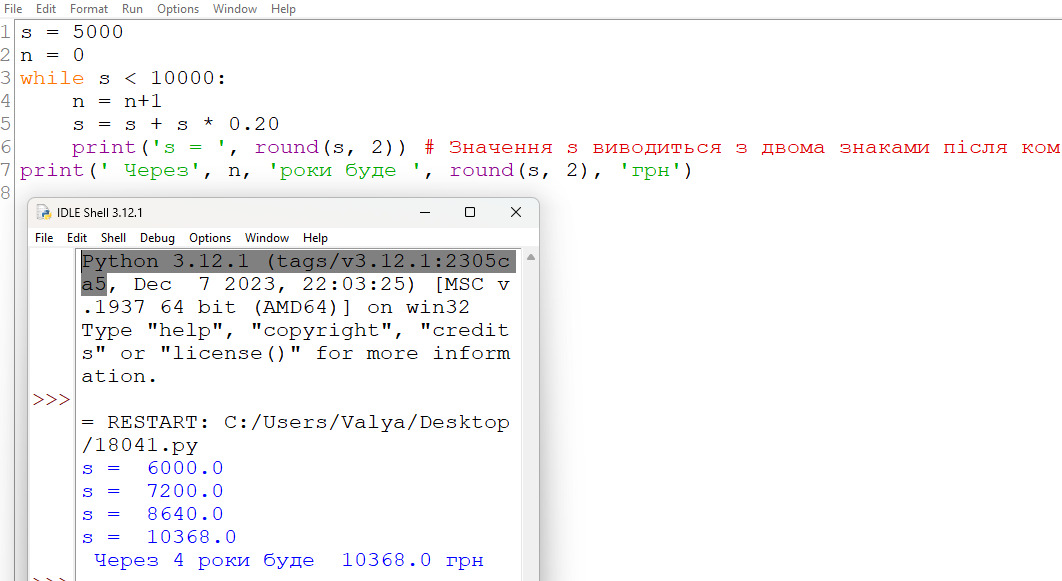Click the '/18041.py' file name in shell

(x=140, y=446)
